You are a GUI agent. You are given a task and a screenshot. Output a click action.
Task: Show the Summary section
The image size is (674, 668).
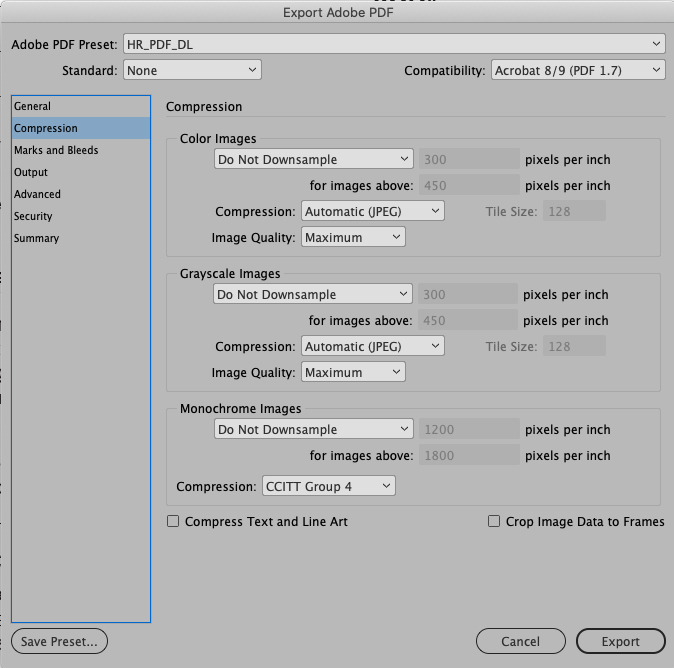[x=81, y=238]
